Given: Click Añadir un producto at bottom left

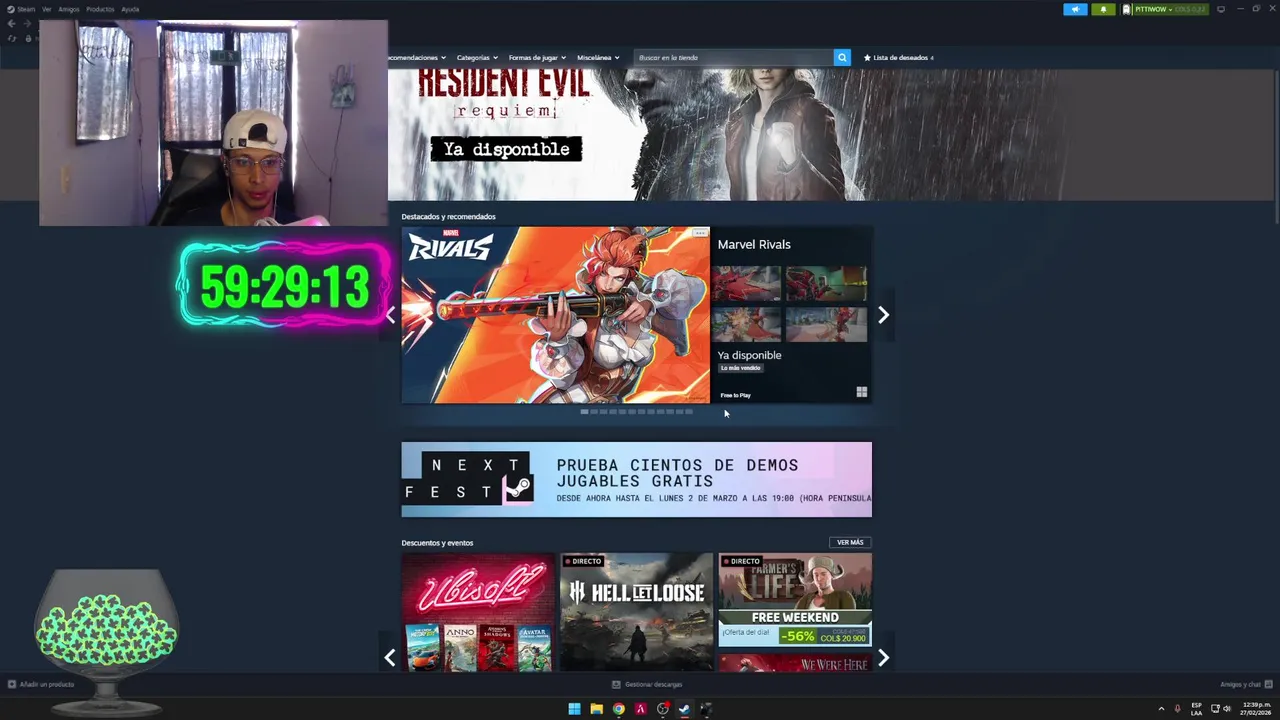Looking at the screenshot, I should [x=41, y=684].
